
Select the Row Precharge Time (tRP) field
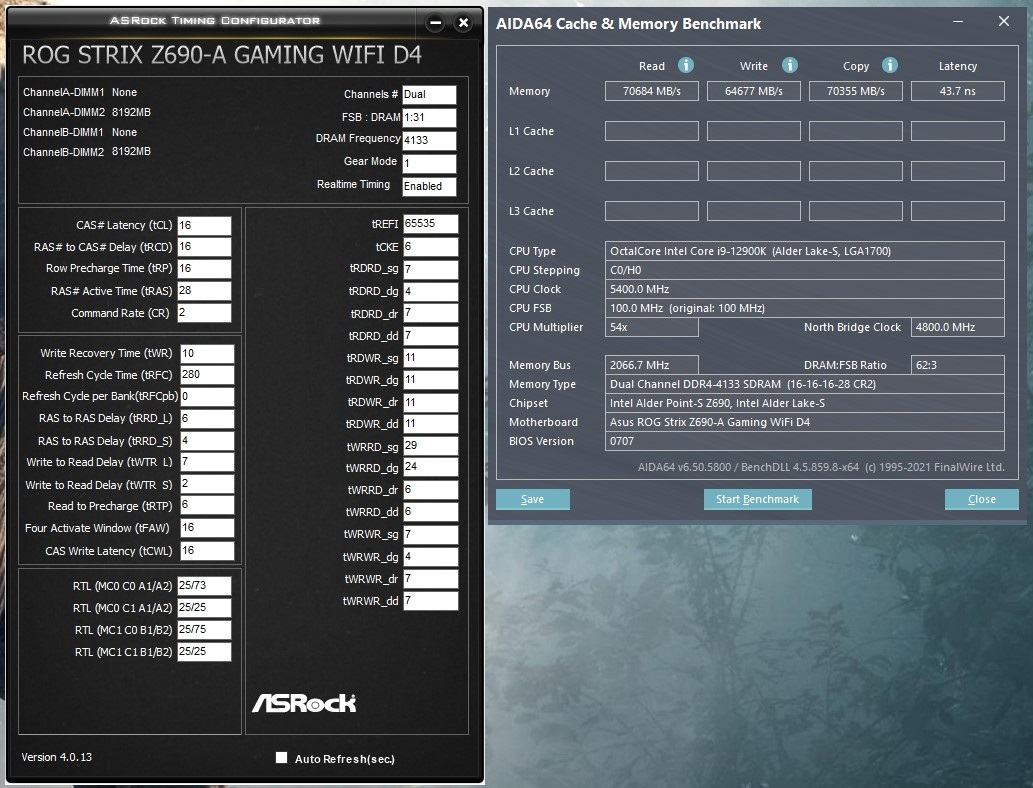pos(204,269)
